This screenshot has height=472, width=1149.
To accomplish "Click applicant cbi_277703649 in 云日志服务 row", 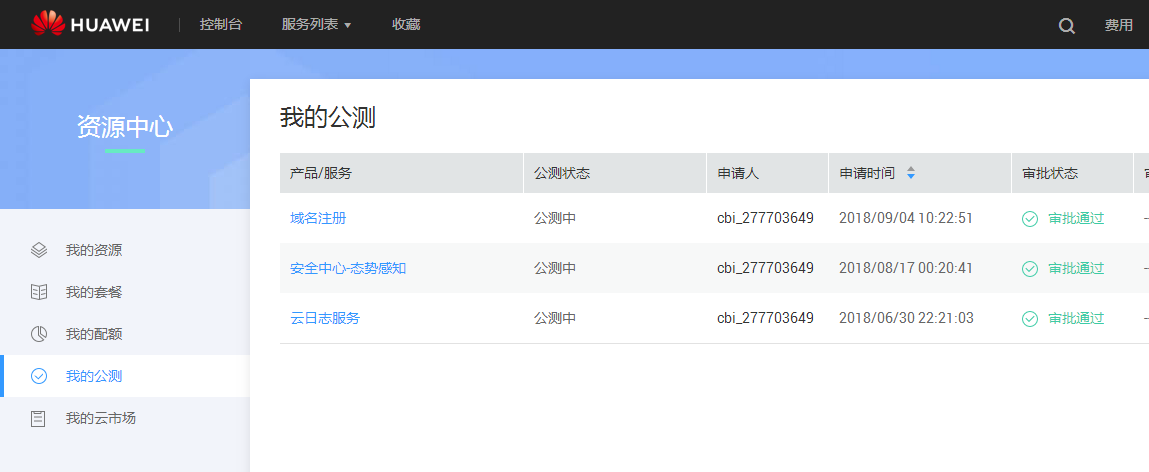I will tap(765, 318).
